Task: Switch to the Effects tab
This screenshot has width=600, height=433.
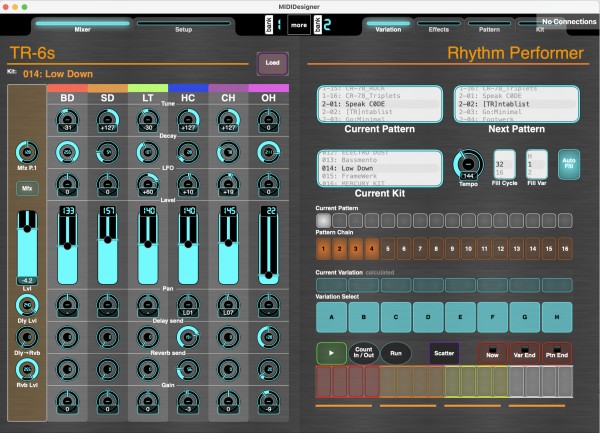Action: (439, 26)
